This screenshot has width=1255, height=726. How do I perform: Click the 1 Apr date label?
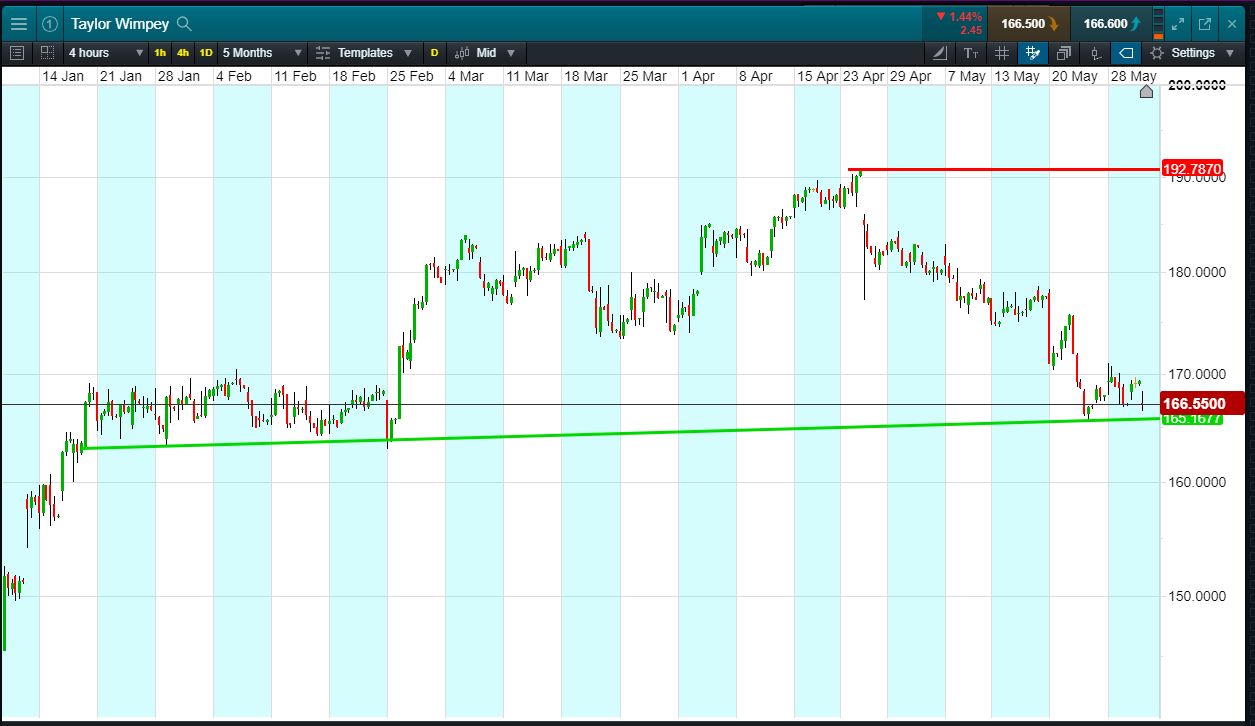(x=698, y=76)
